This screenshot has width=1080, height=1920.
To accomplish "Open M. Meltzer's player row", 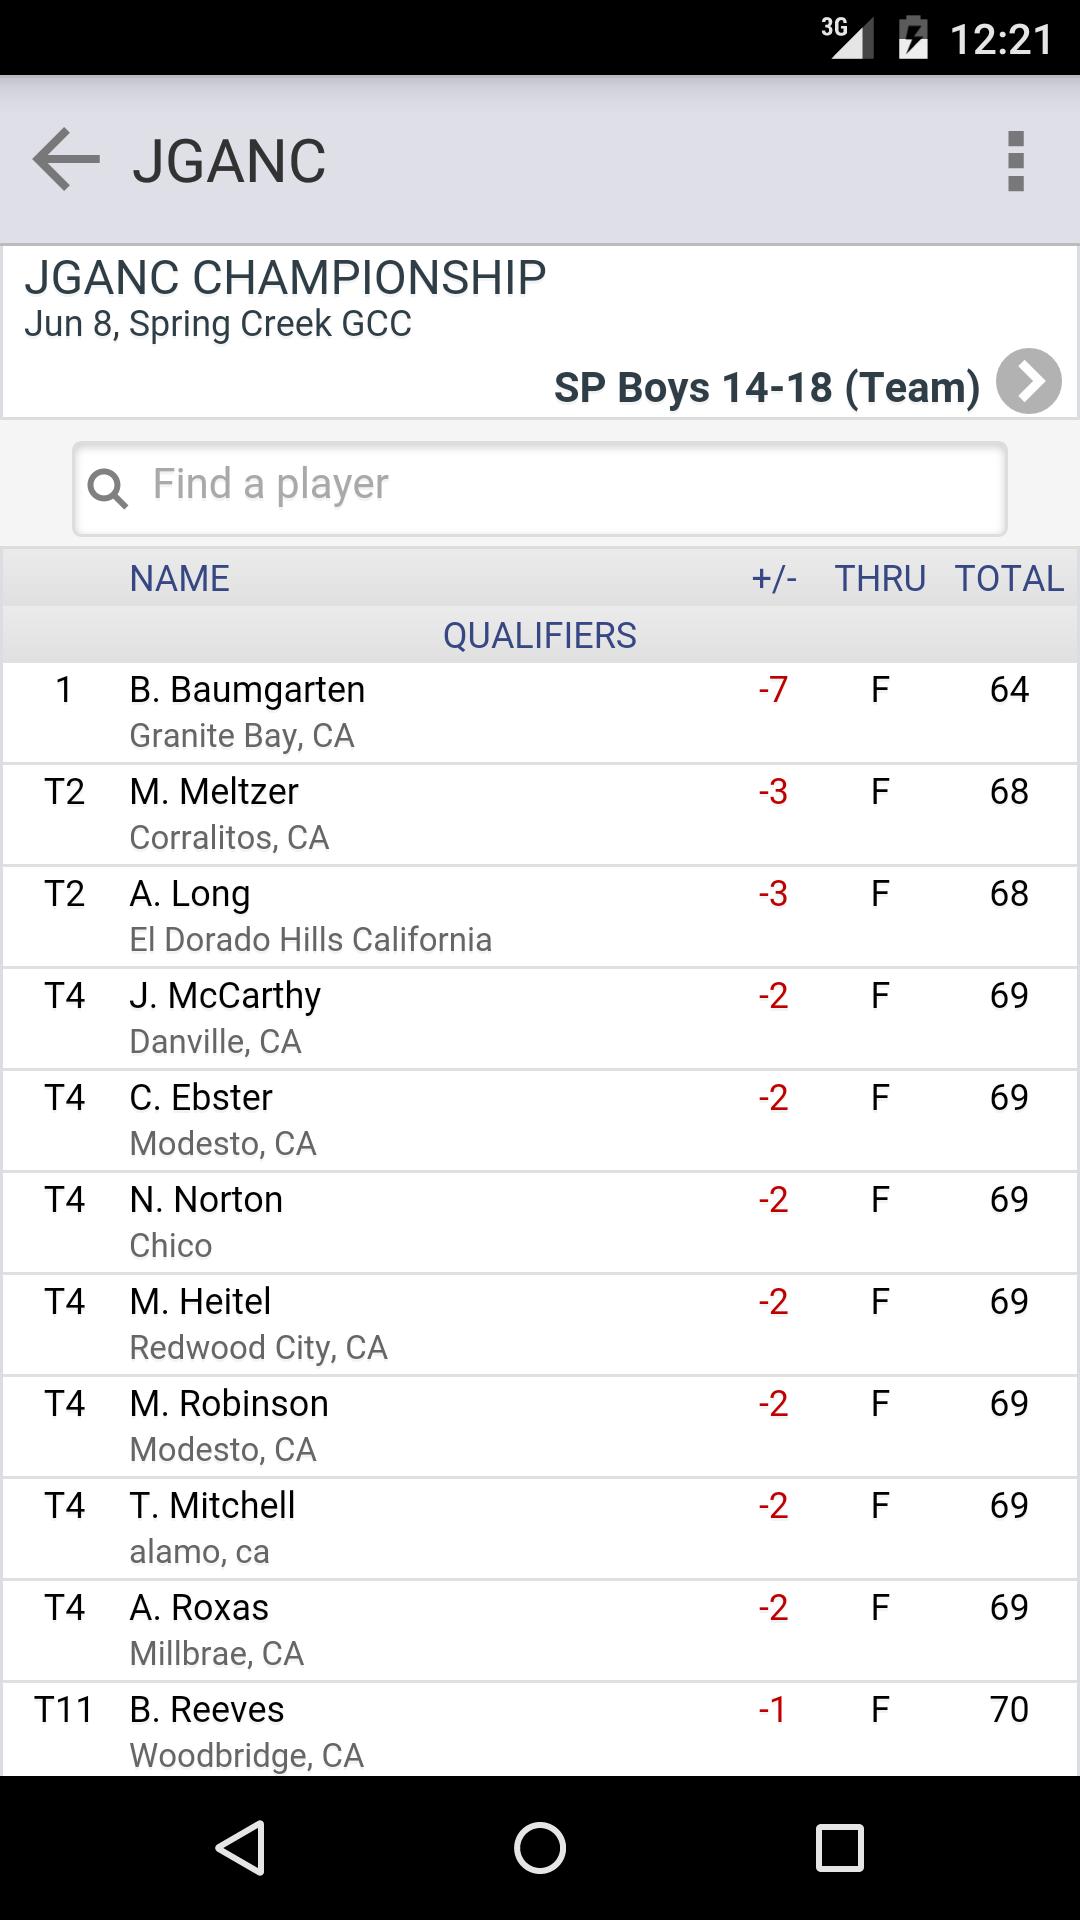I will pos(540,815).
